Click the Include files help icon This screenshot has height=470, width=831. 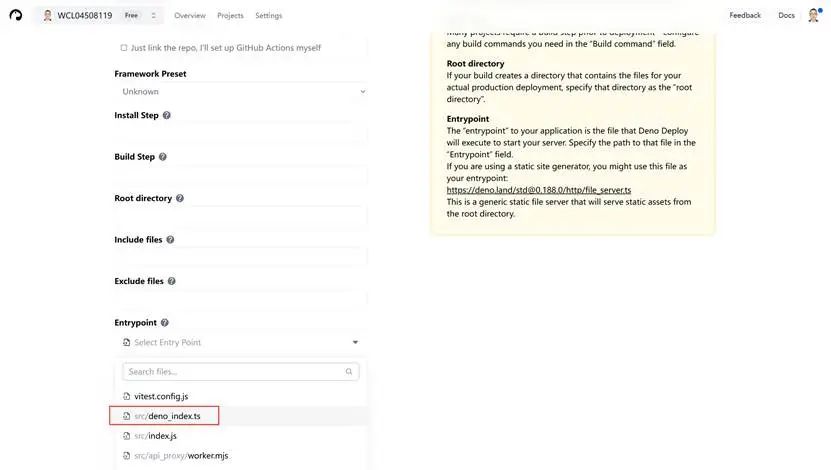pos(171,240)
